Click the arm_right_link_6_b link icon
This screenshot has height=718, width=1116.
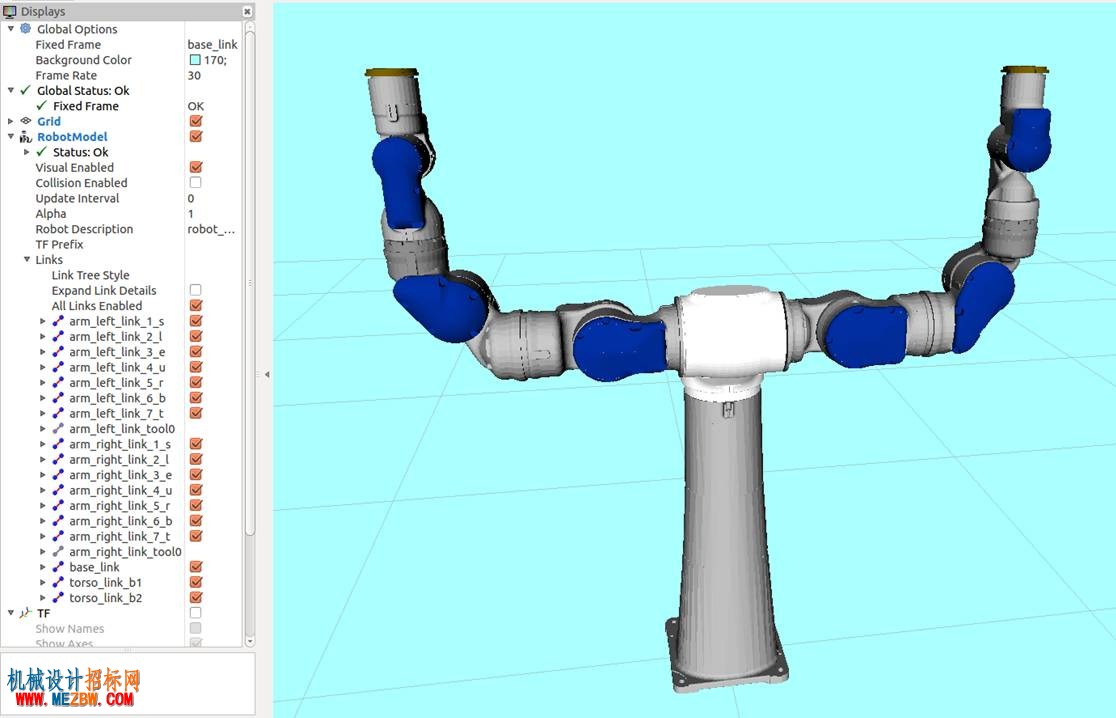point(58,521)
